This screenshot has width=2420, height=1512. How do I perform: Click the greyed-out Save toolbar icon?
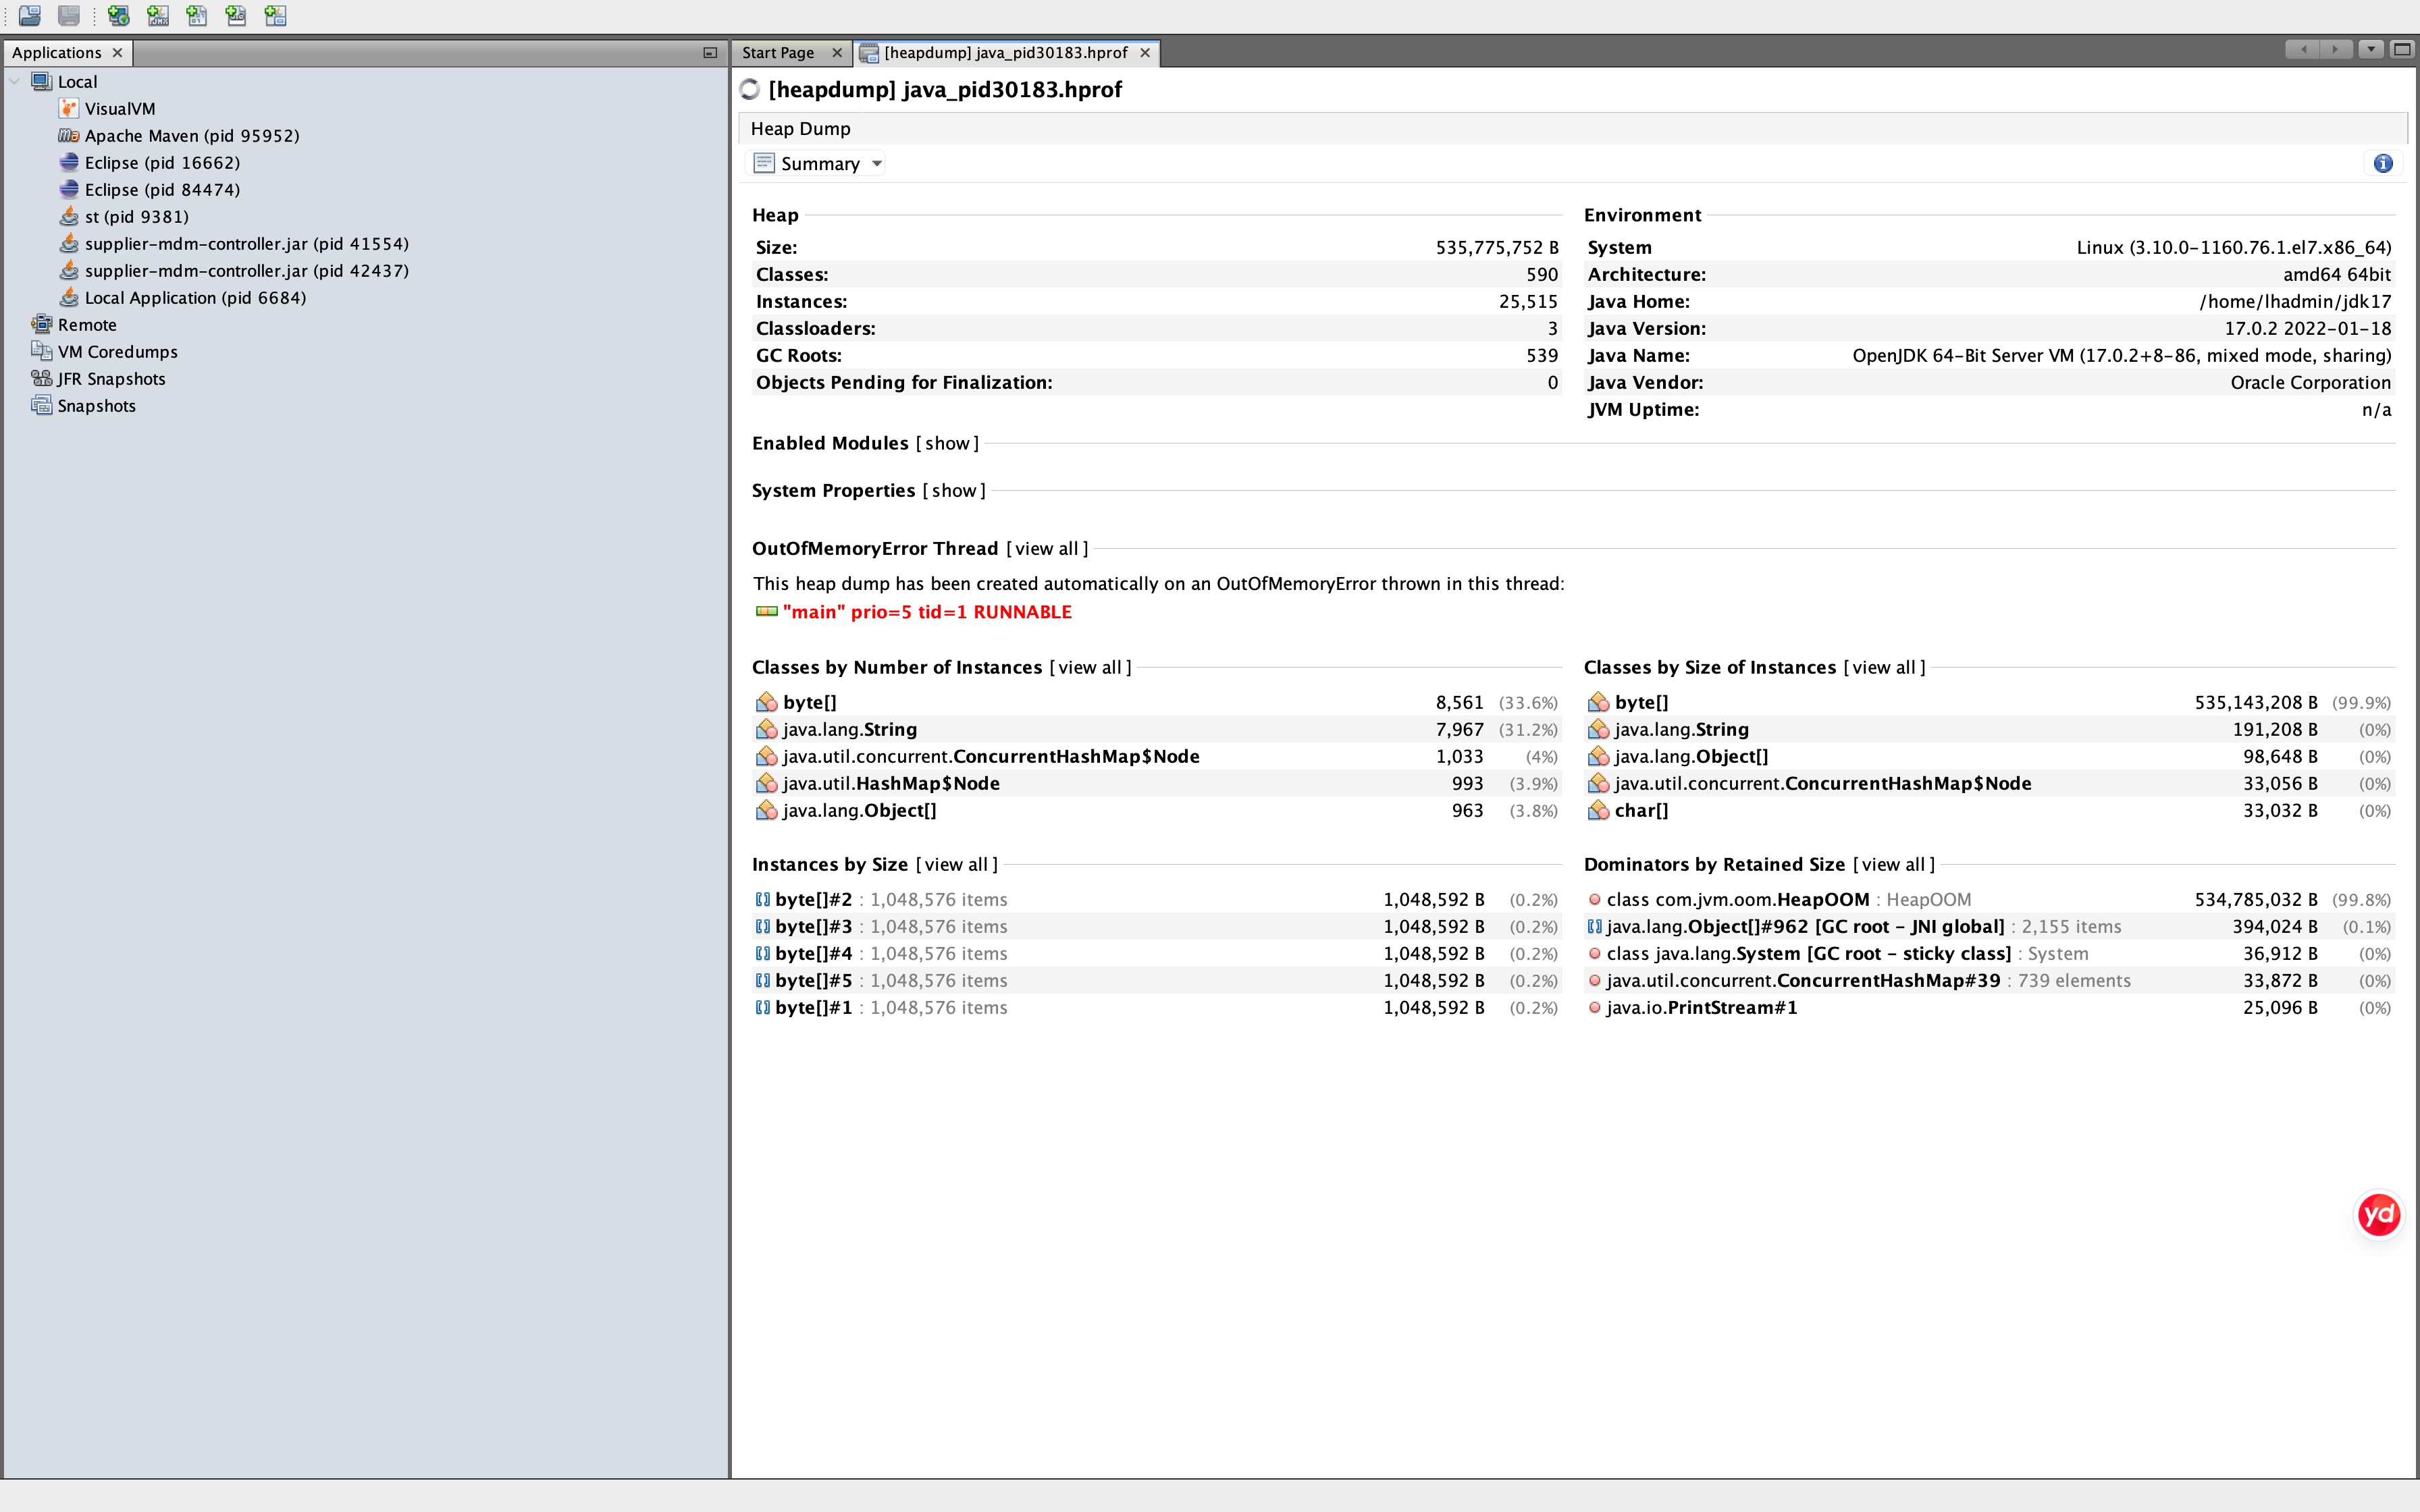69,16
